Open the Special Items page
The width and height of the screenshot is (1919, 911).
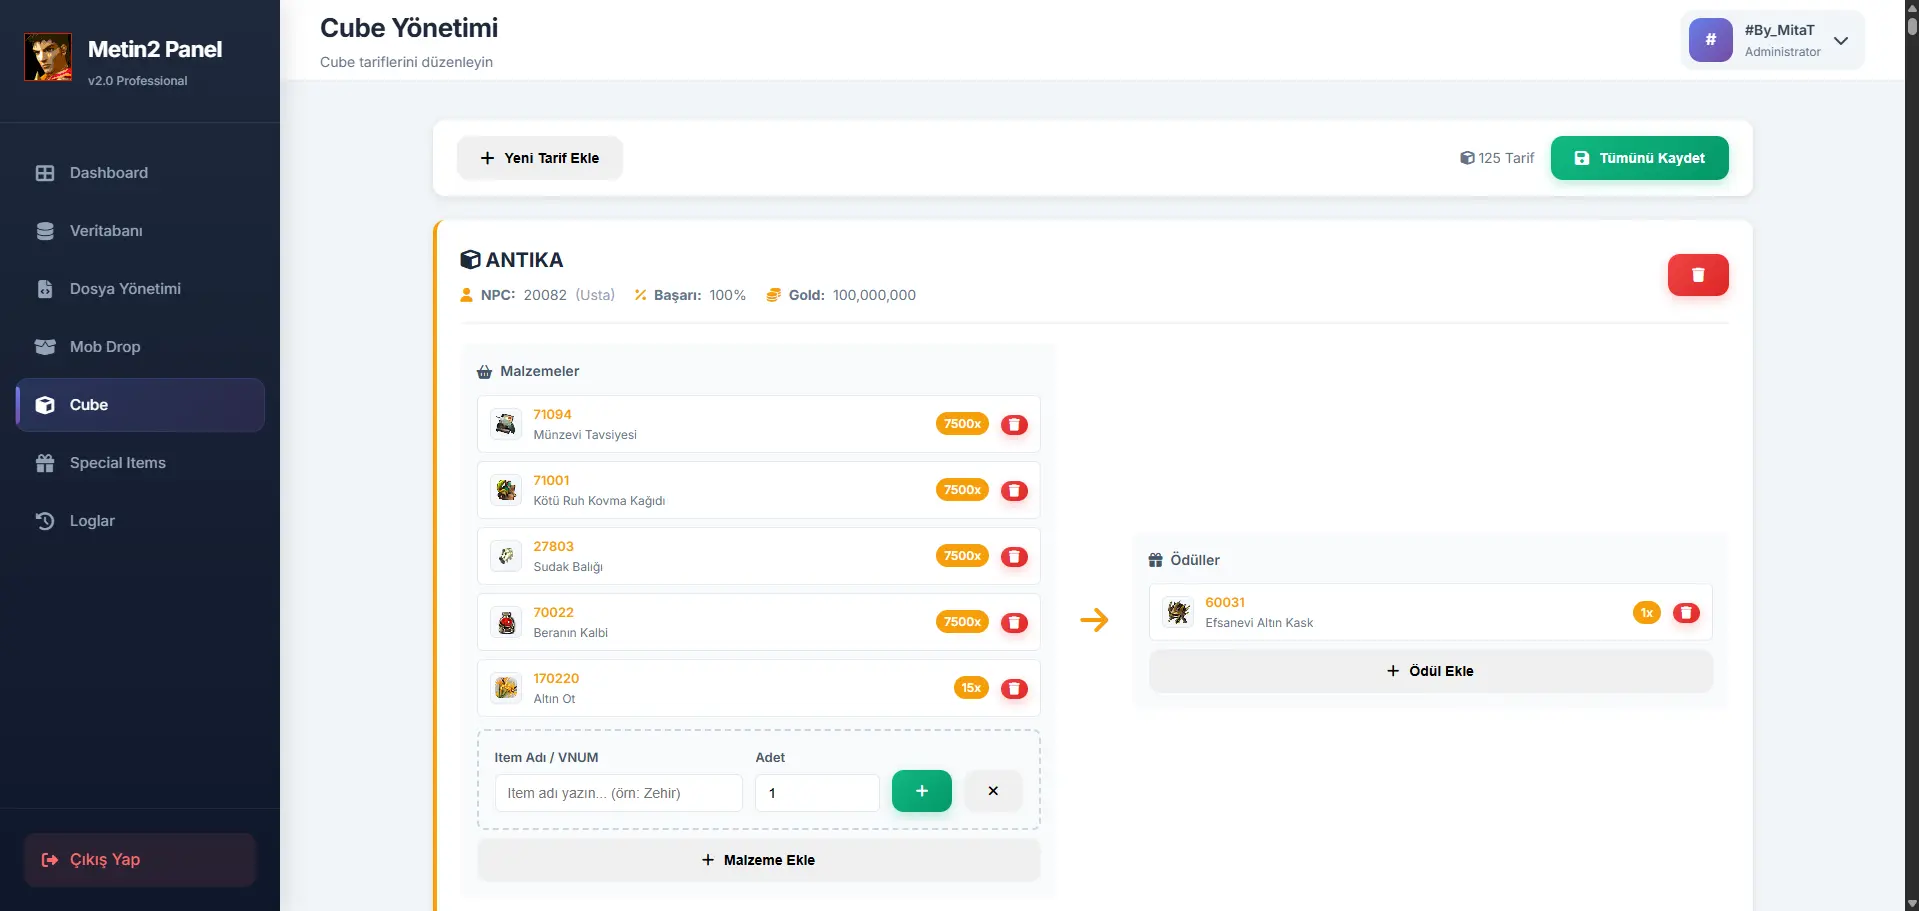[x=117, y=463]
